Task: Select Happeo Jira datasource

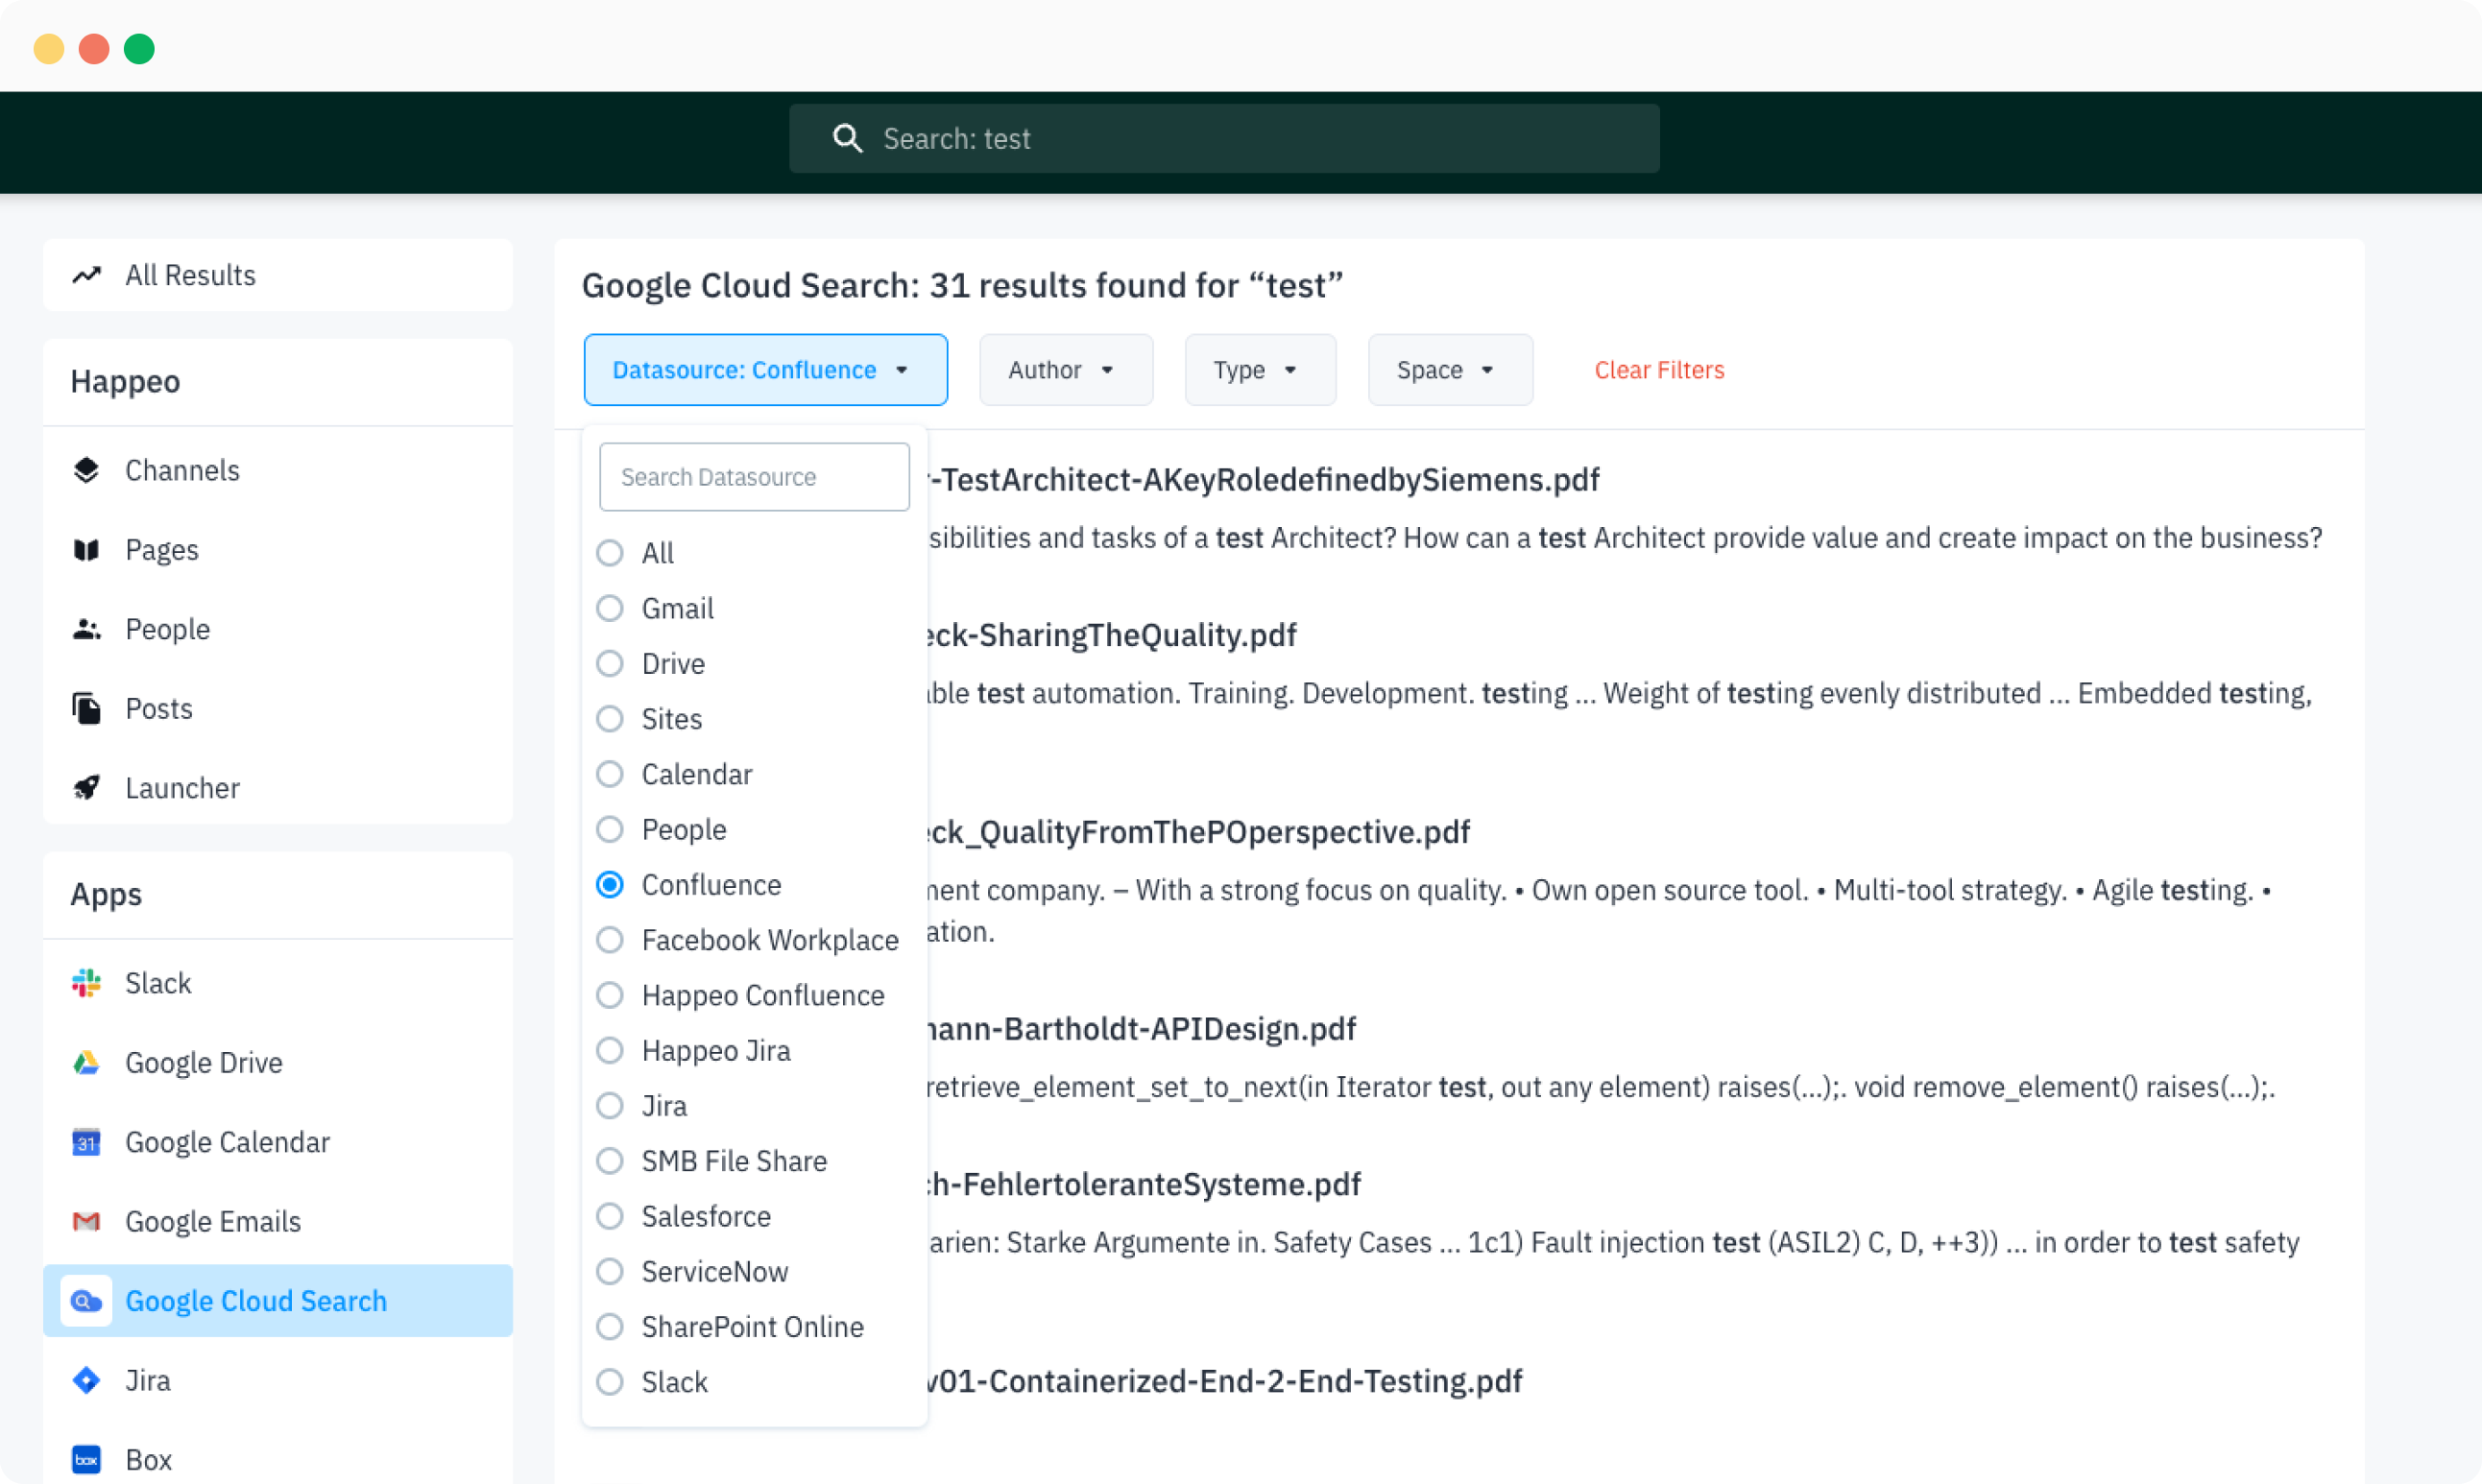Action: (610, 1050)
